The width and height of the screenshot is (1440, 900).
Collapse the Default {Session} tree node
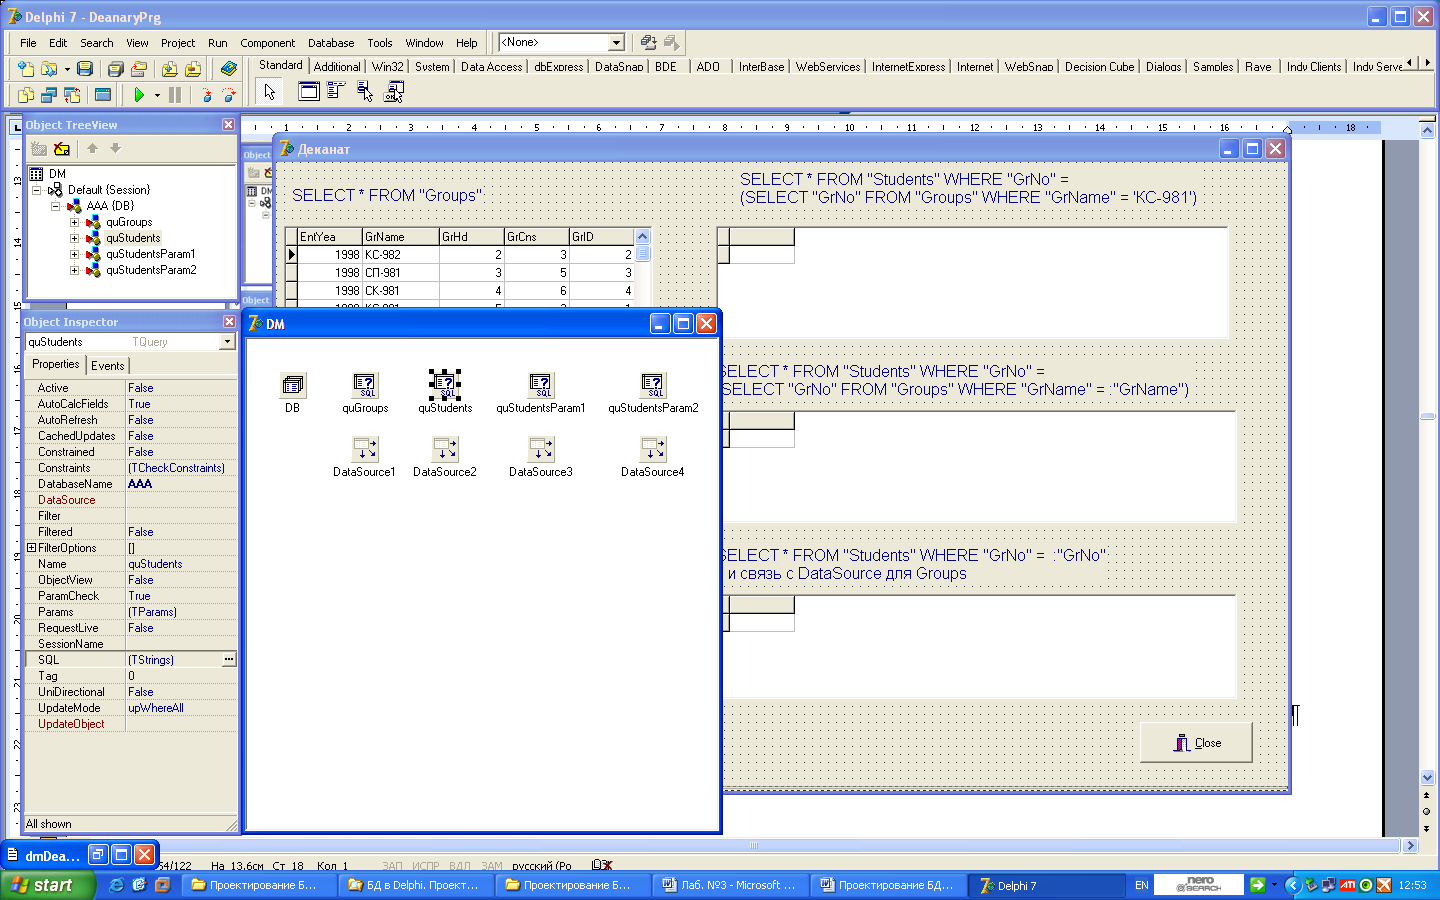(x=36, y=190)
